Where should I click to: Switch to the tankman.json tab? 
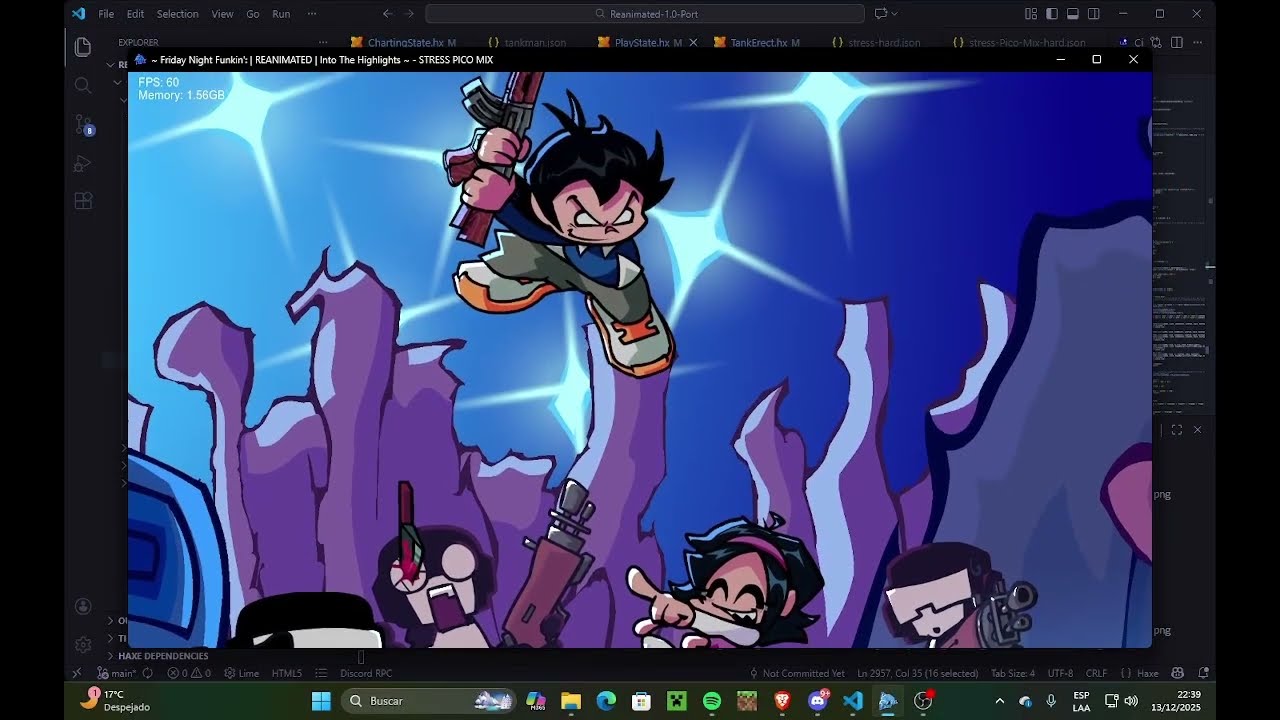(x=527, y=43)
